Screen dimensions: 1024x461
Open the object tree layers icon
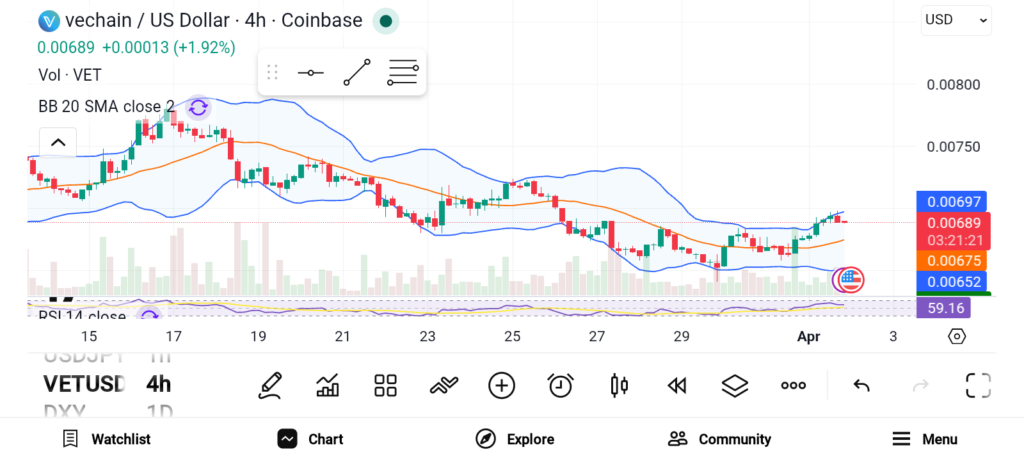point(735,385)
